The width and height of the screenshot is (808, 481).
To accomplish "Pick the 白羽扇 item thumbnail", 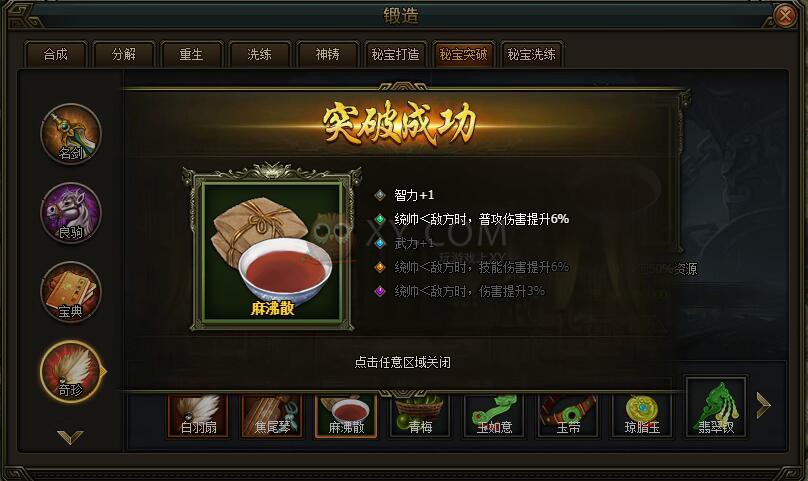I will point(198,416).
